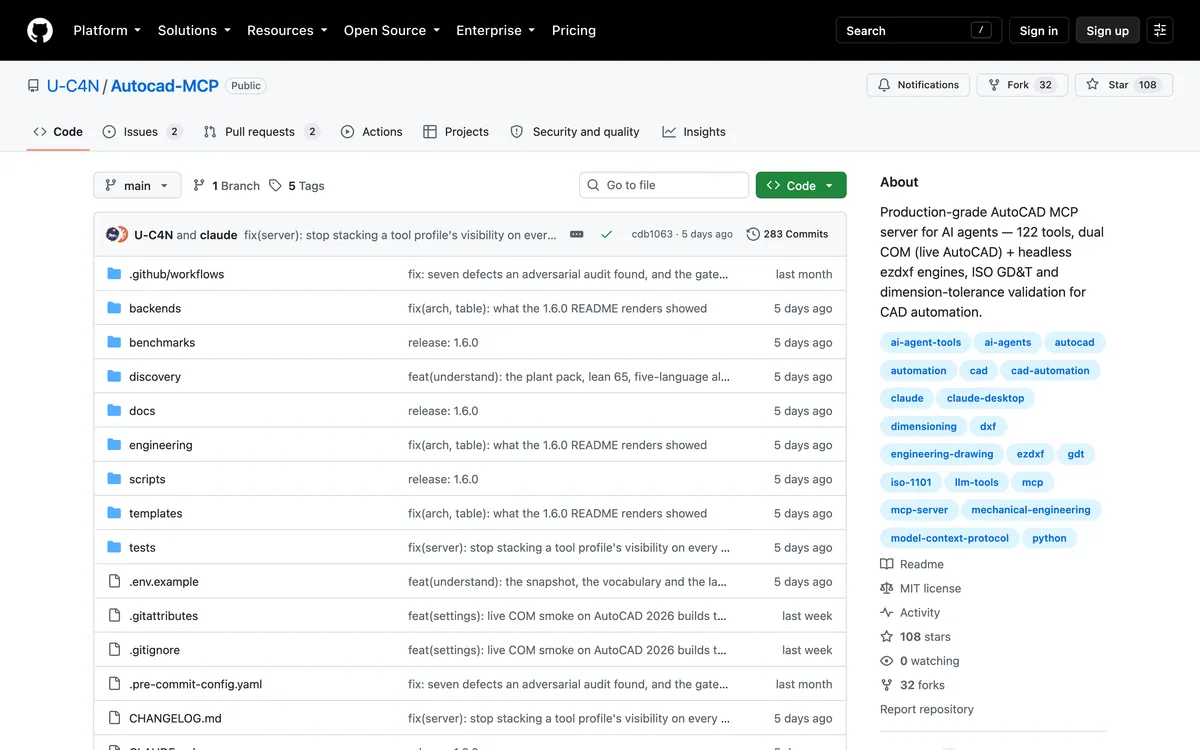The width and height of the screenshot is (1200, 750).
Task: Click the templates folder icon
Action: pos(114,513)
